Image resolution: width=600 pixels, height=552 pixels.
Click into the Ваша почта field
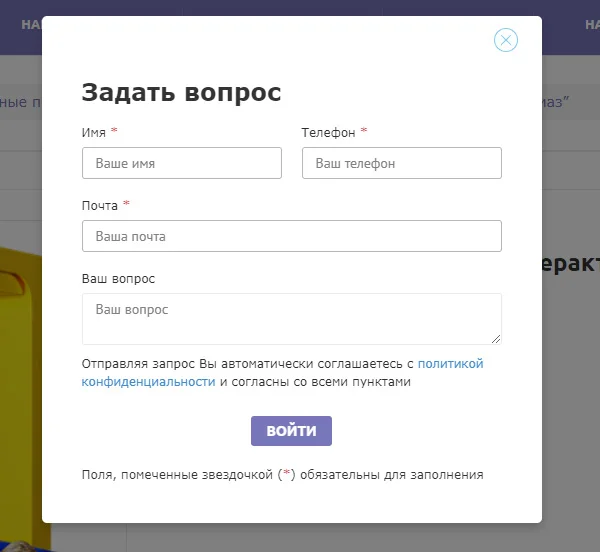(292, 236)
